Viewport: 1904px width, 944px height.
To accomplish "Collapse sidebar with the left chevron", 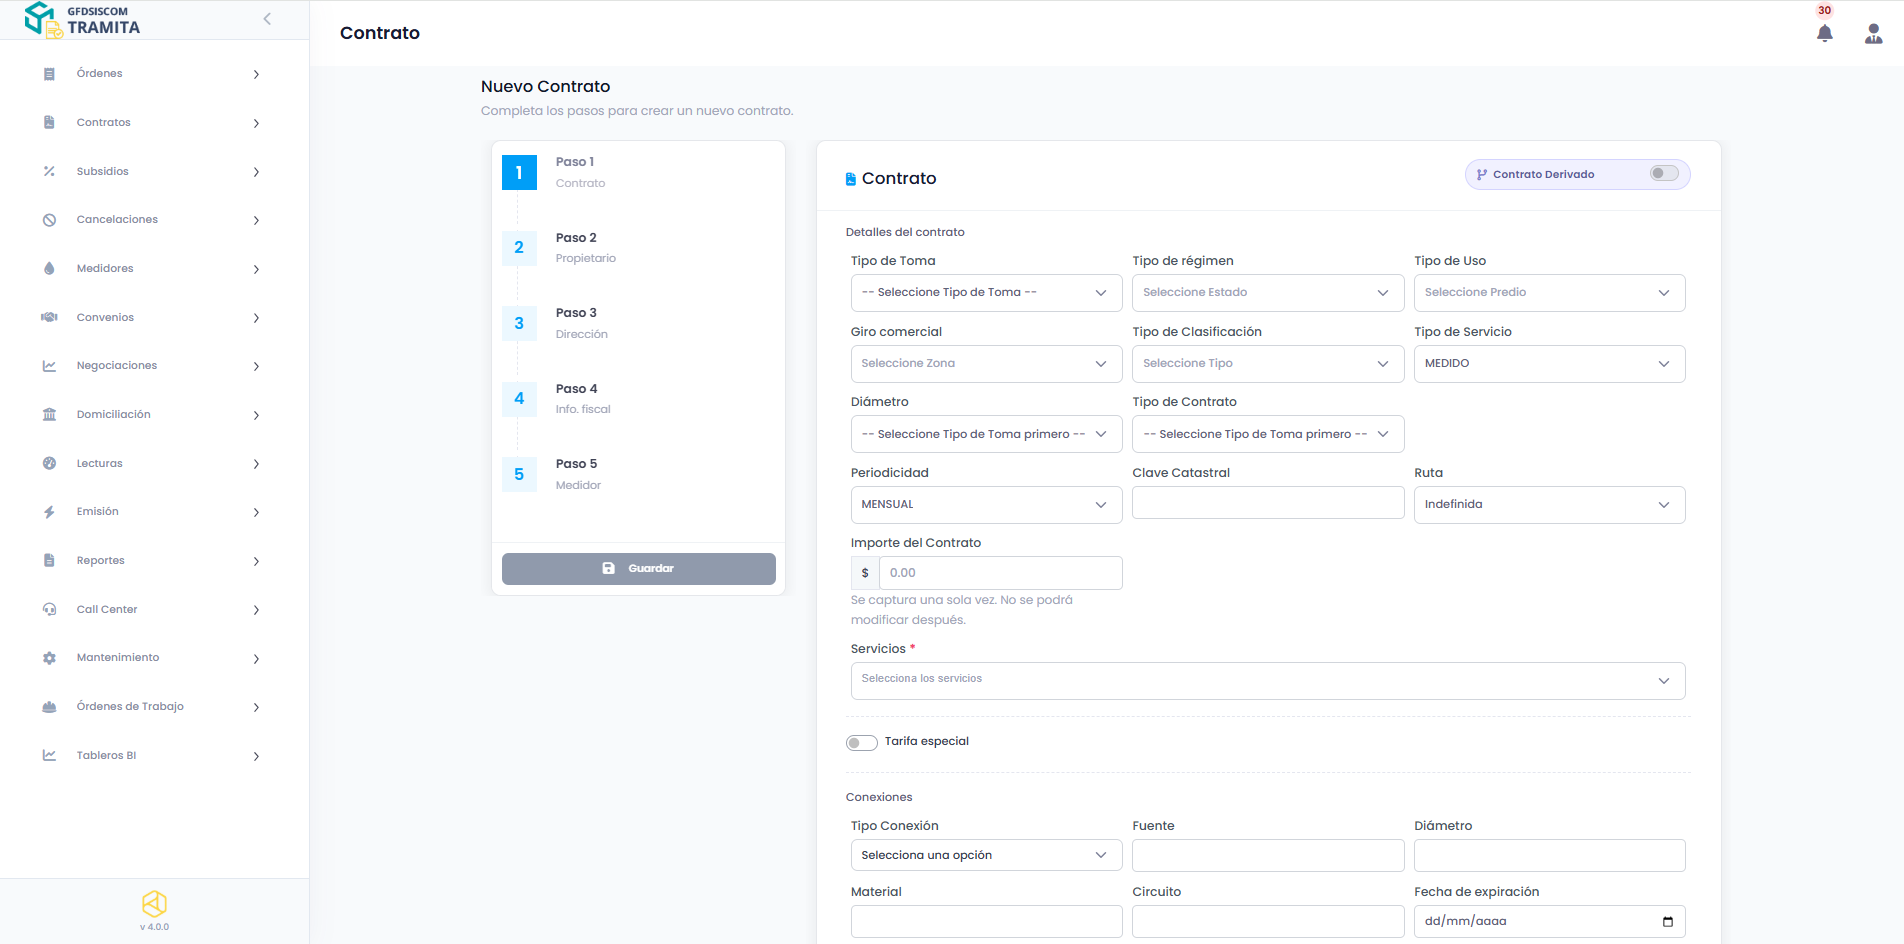I will [267, 19].
